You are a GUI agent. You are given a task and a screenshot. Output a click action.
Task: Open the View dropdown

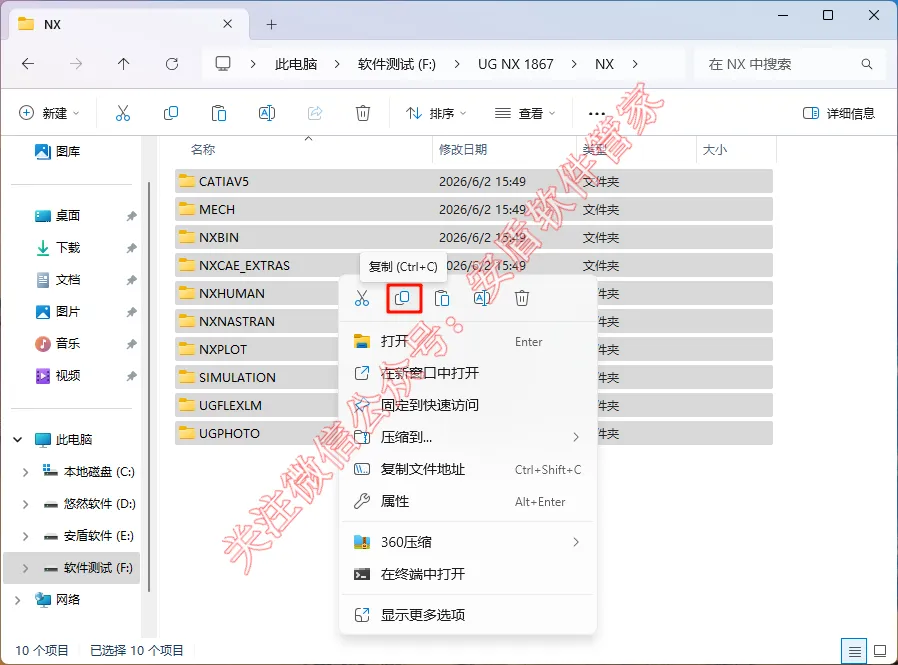[525, 113]
